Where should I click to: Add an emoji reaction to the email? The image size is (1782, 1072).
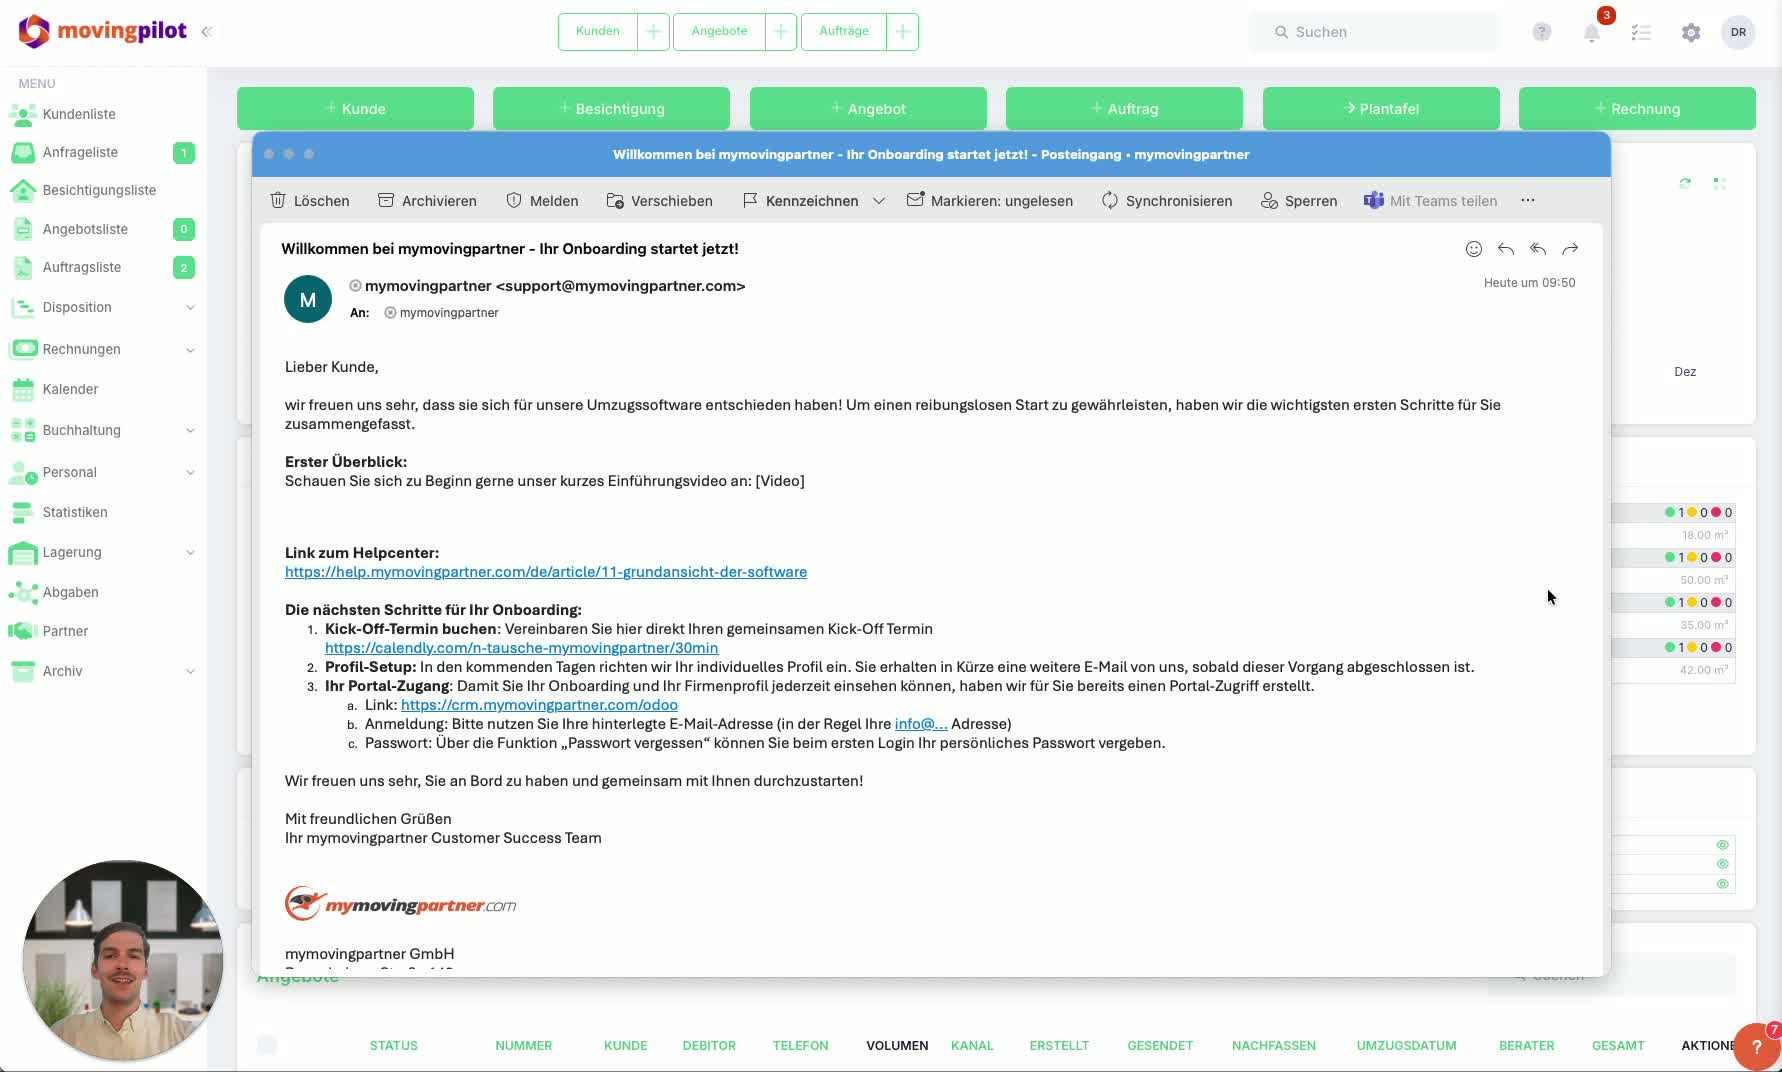coord(1474,249)
